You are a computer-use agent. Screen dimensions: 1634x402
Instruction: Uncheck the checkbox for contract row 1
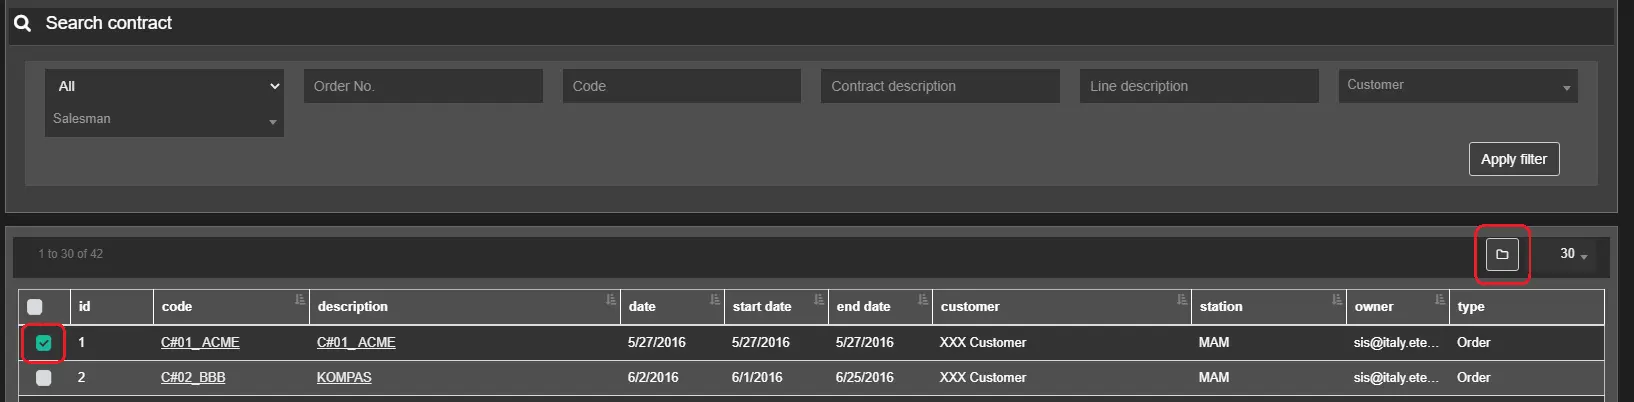coord(43,343)
